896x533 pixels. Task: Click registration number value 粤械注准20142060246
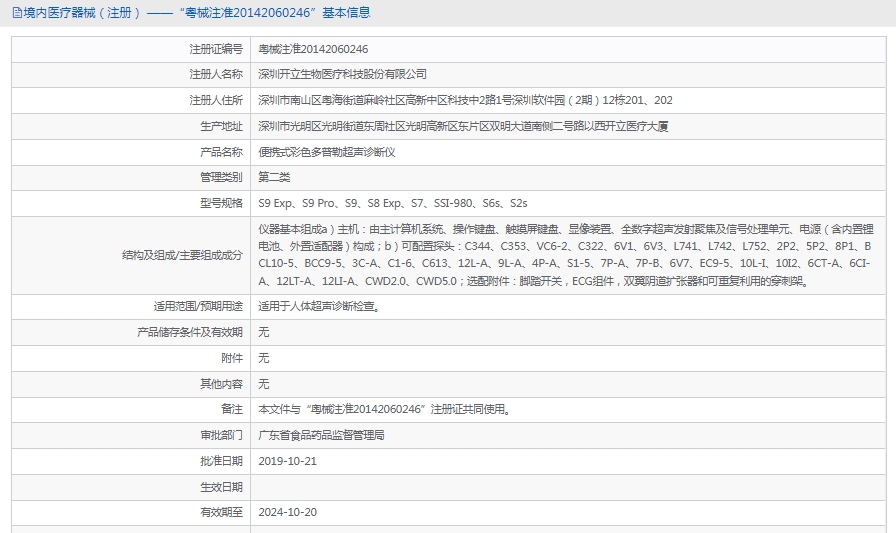(313, 49)
